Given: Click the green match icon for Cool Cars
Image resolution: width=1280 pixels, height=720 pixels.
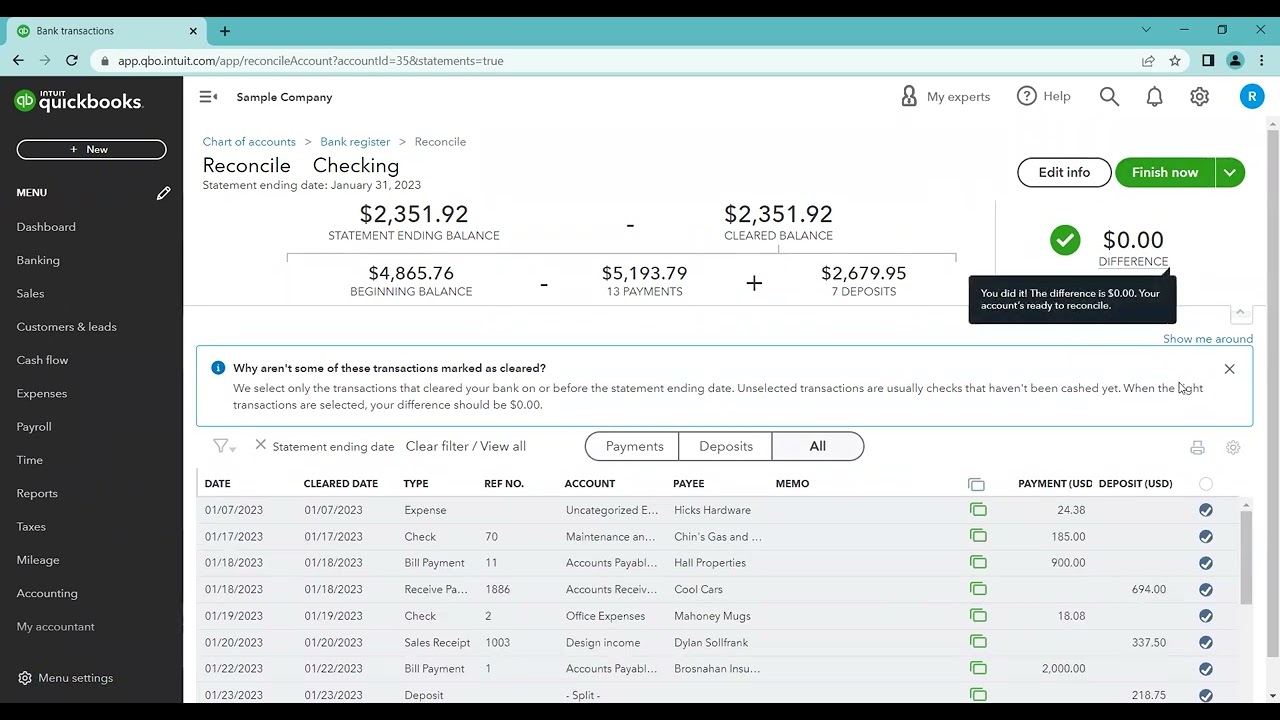Looking at the screenshot, I should click(978, 589).
